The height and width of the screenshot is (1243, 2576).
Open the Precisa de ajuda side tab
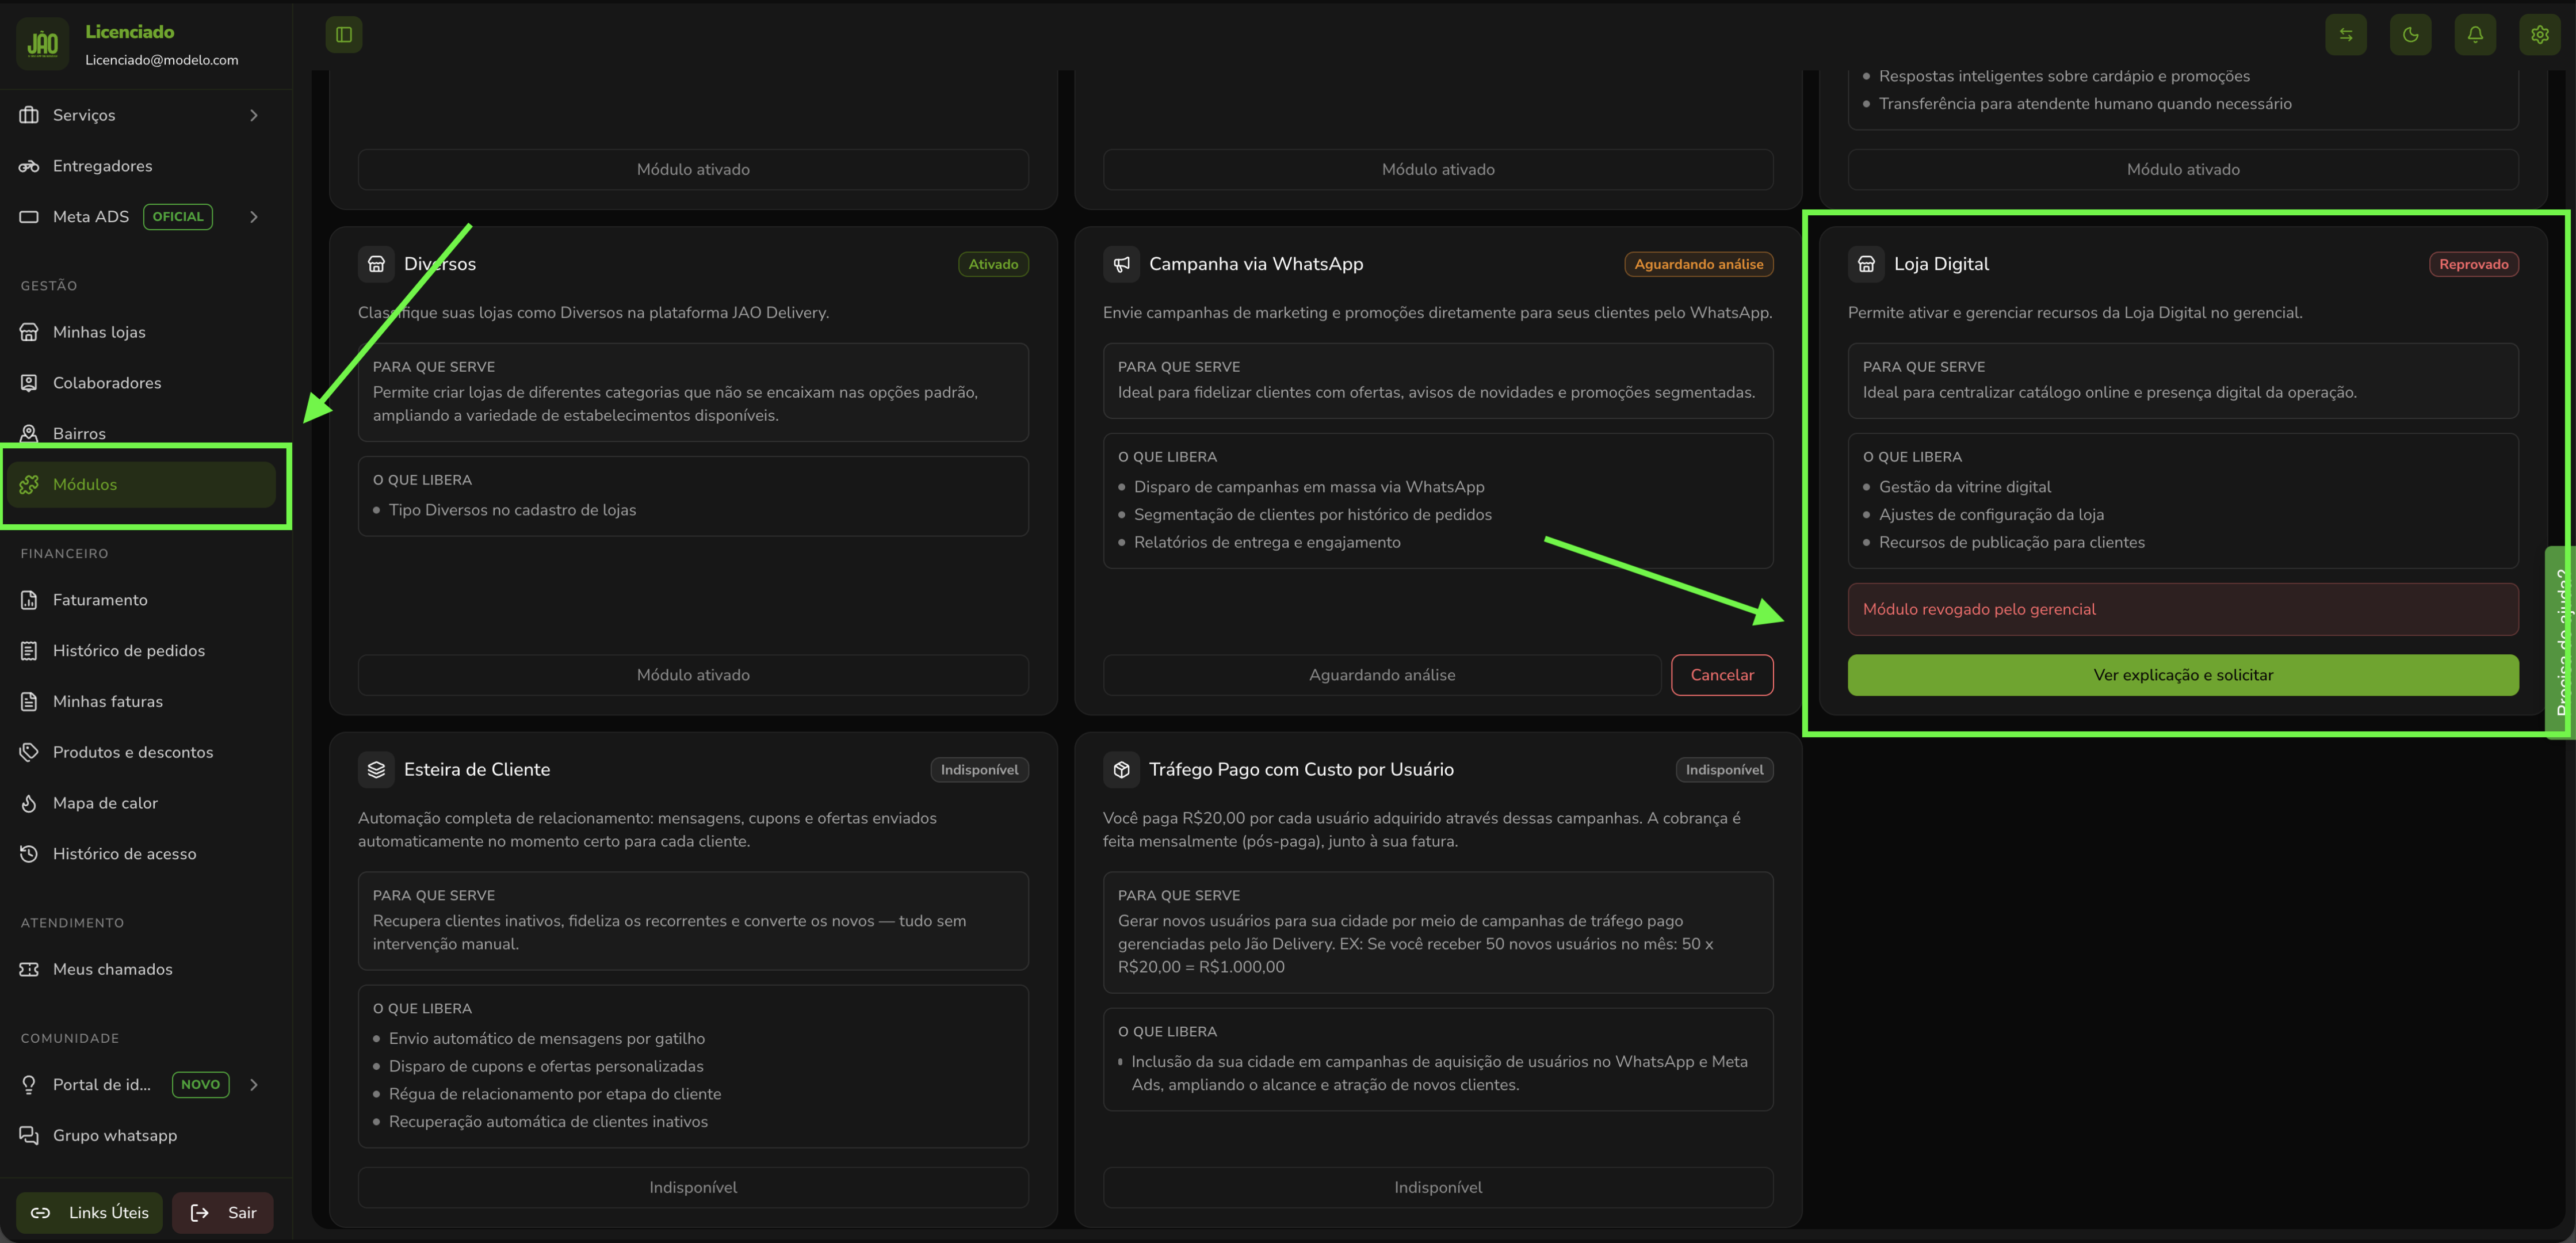point(2560,640)
